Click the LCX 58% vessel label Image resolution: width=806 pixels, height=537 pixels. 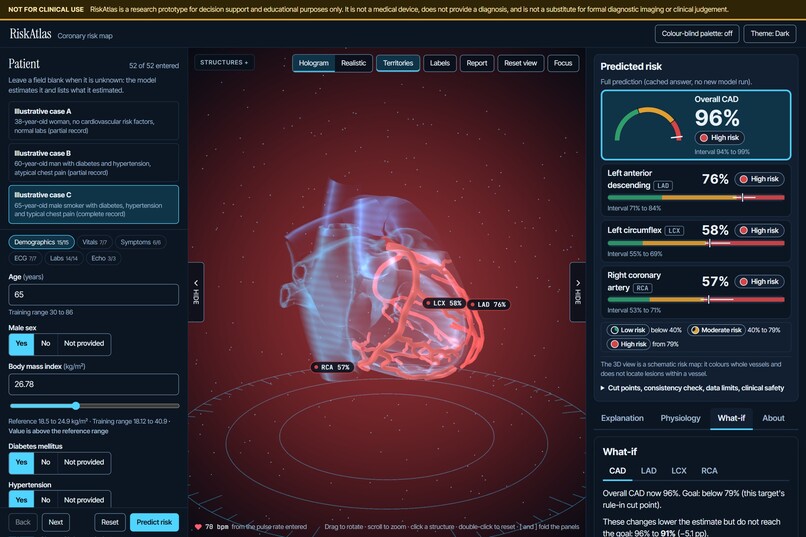click(x=445, y=303)
